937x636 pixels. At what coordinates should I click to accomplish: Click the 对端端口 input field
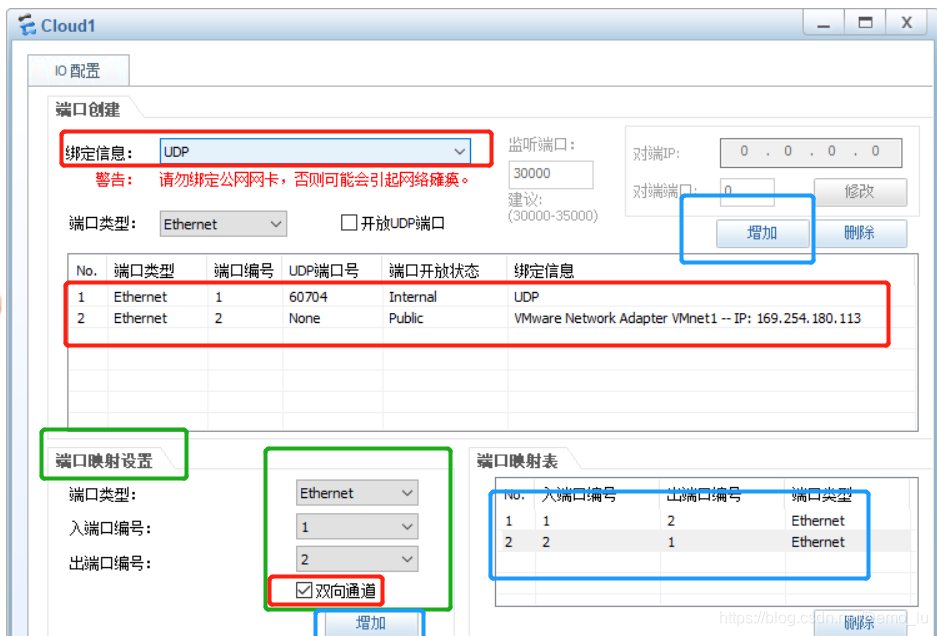747,191
